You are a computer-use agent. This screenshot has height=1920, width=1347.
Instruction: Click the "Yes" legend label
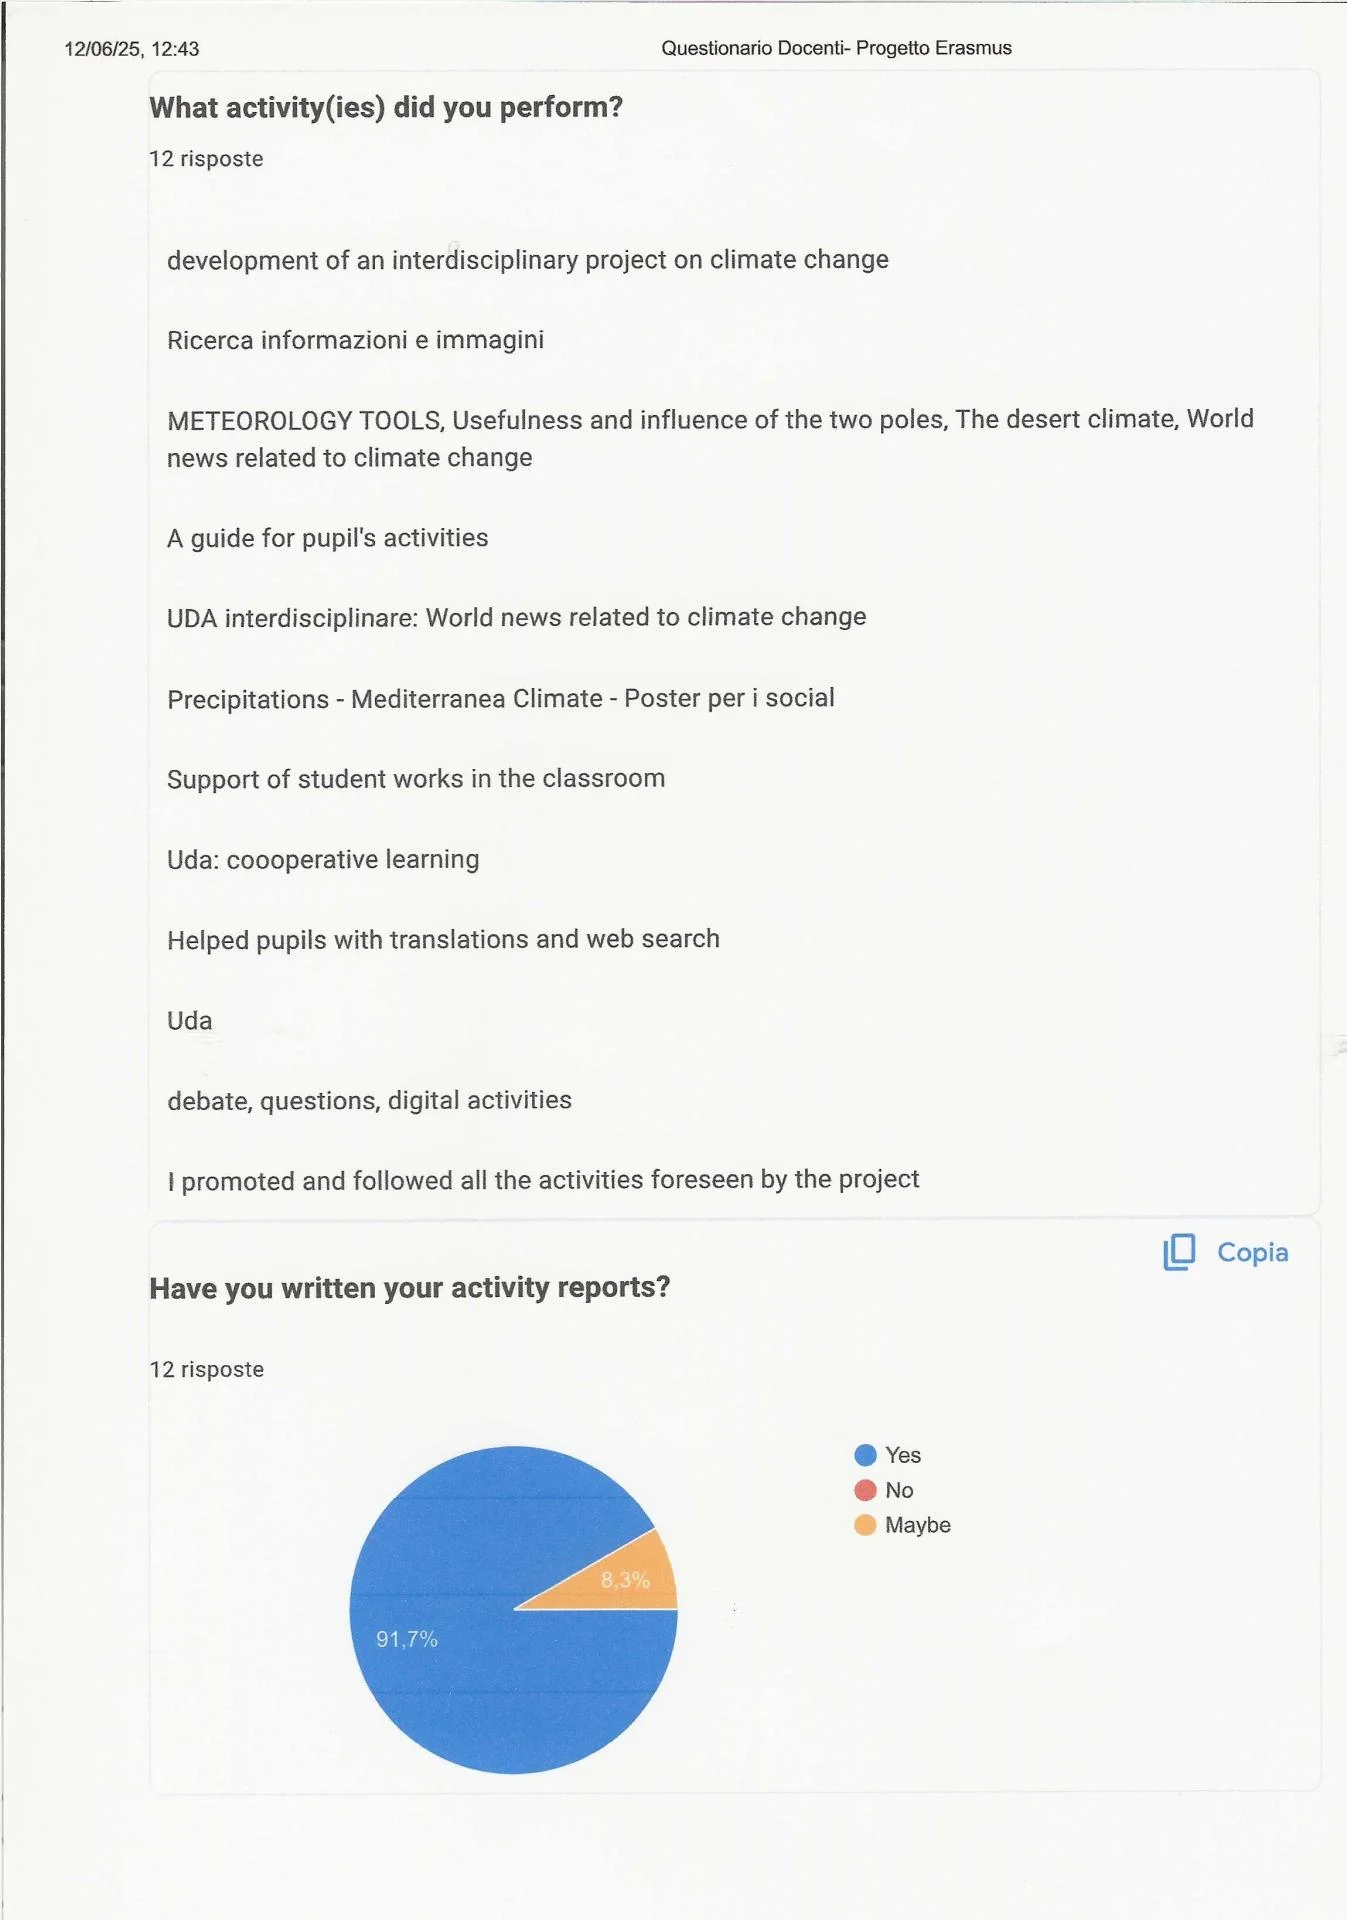pyautogui.click(x=903, y=1455)
